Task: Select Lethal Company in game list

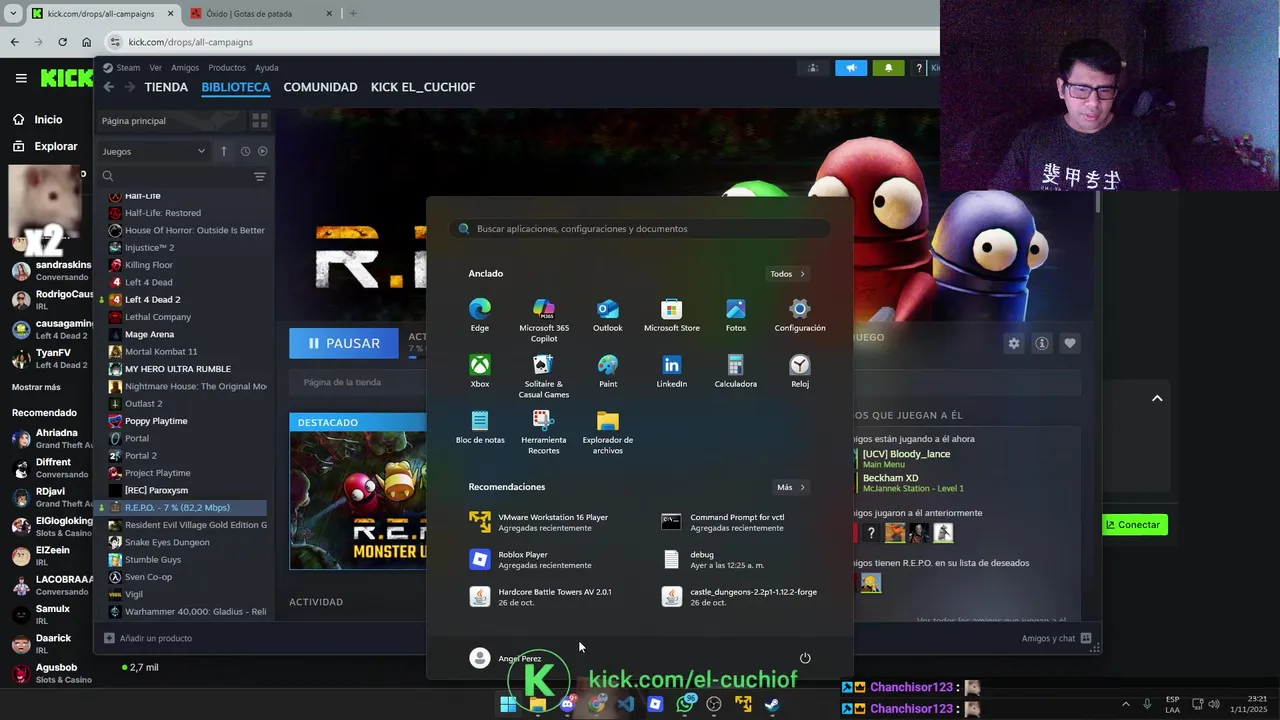Action: pos(158,317)
